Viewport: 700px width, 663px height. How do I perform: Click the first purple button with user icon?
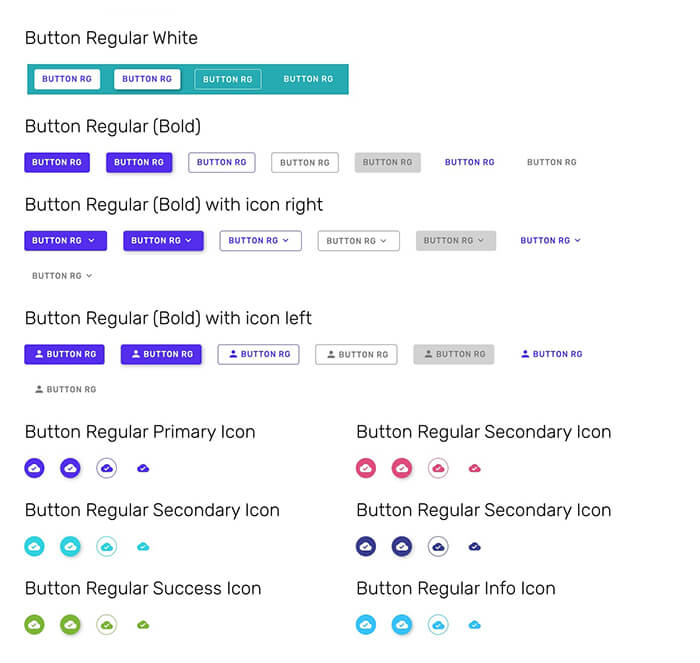point(64,354)
